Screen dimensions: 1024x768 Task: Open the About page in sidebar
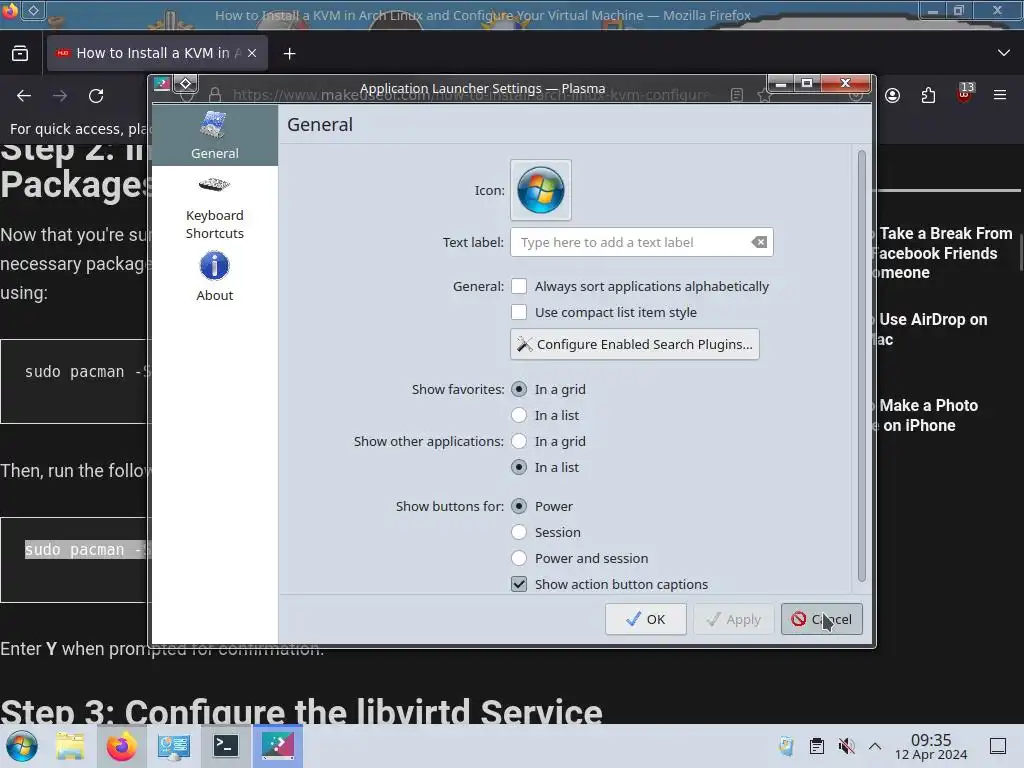point(214,277)
